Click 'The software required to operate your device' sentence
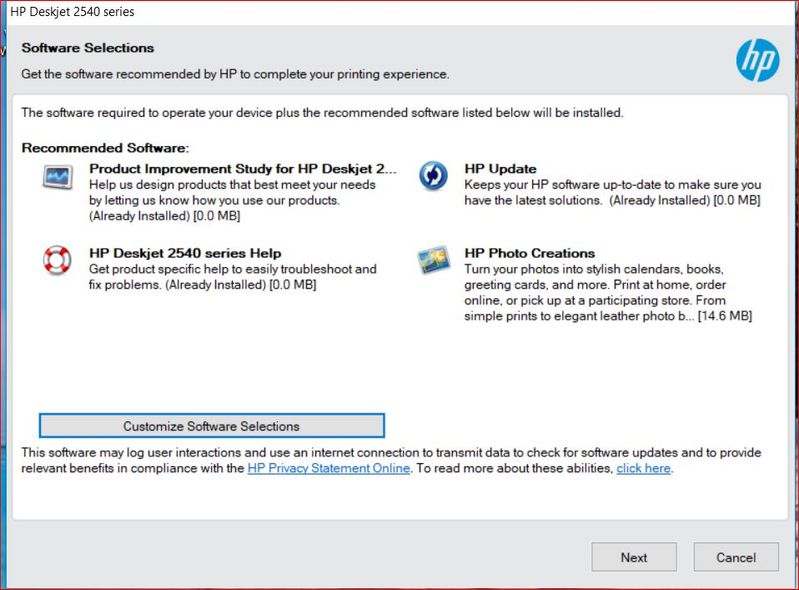This screenshot has width=799, height=590. coord(322,113)
